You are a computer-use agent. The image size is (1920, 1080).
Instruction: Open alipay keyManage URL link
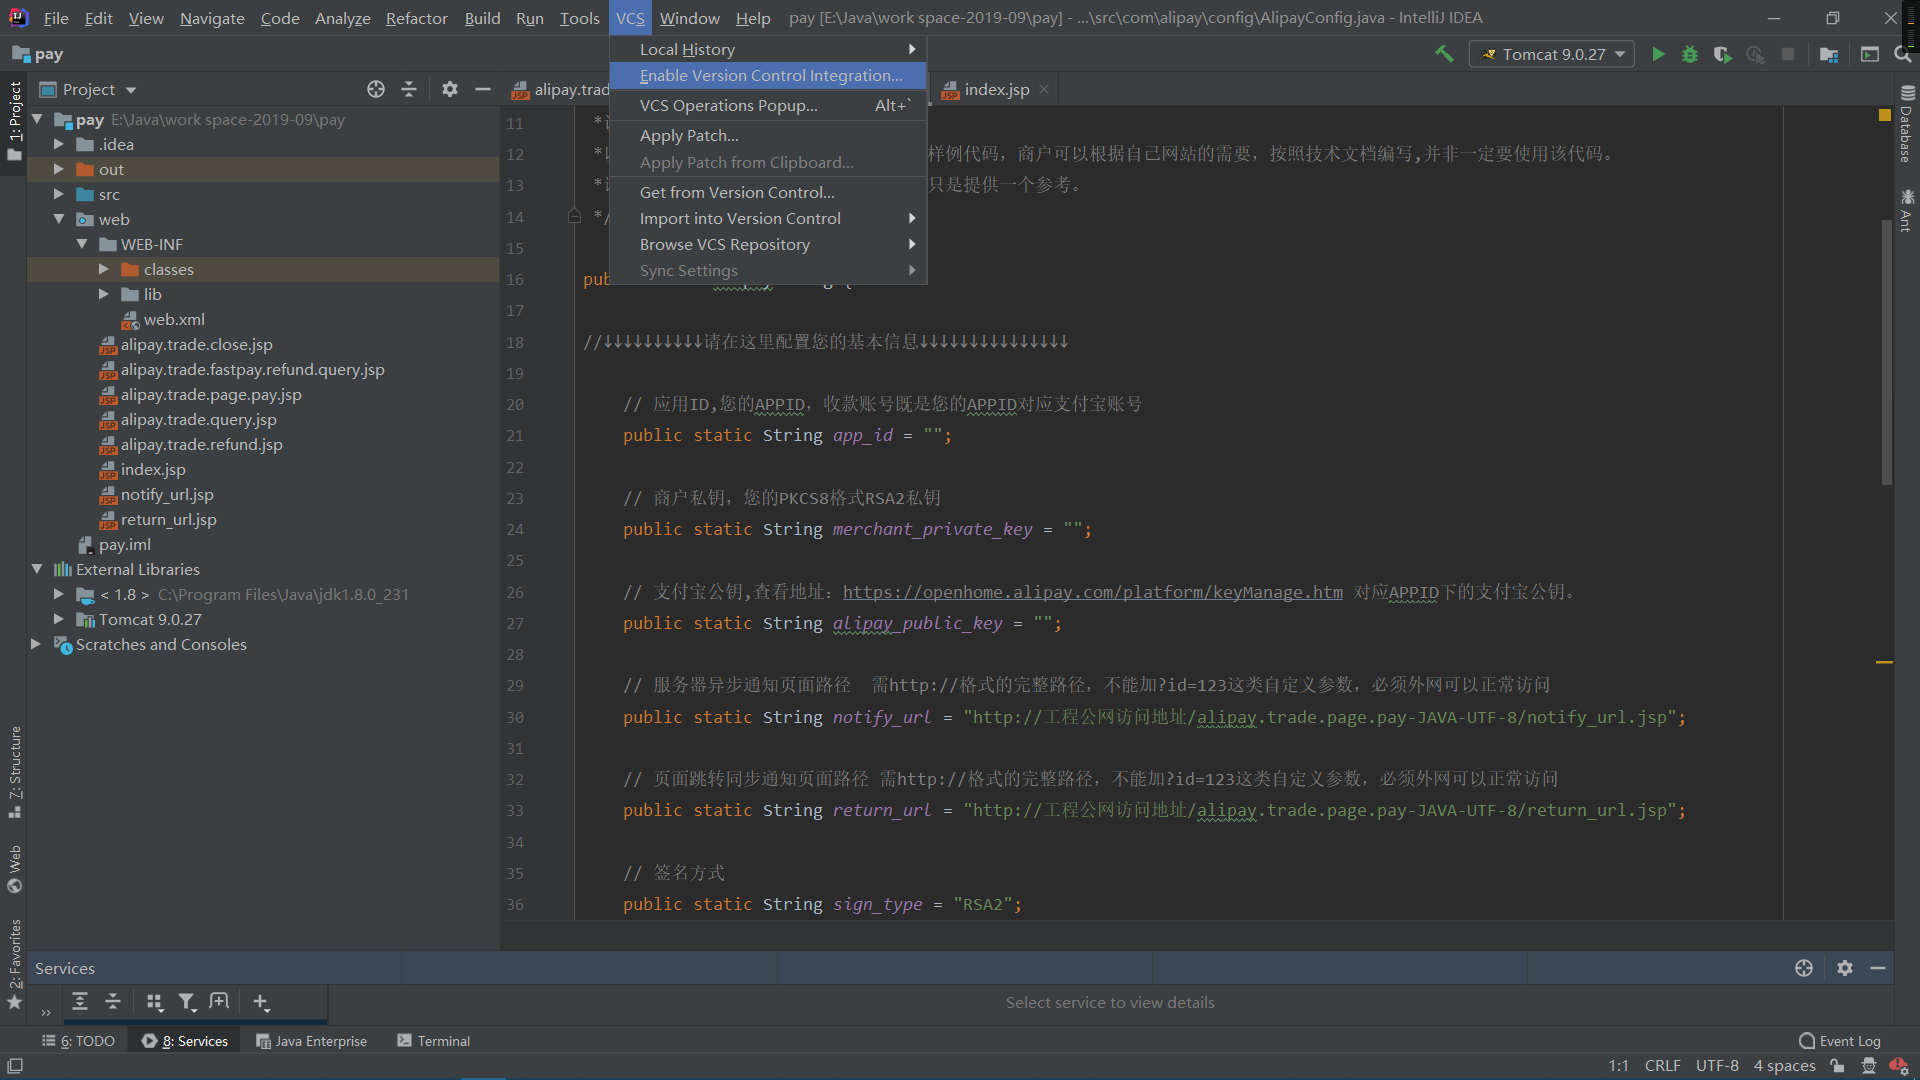1092,592
